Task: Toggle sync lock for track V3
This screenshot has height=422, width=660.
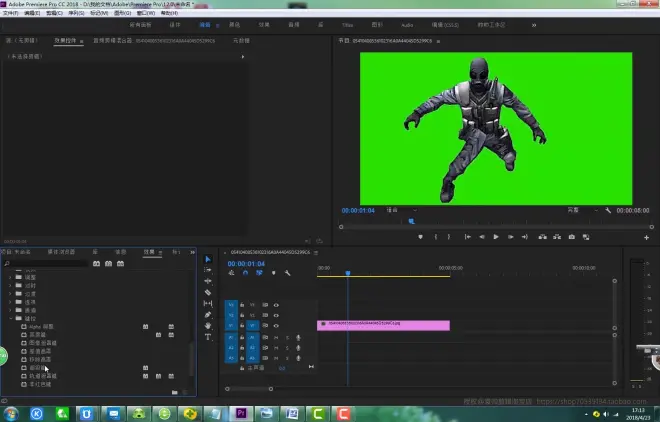Action: (265, 305)
